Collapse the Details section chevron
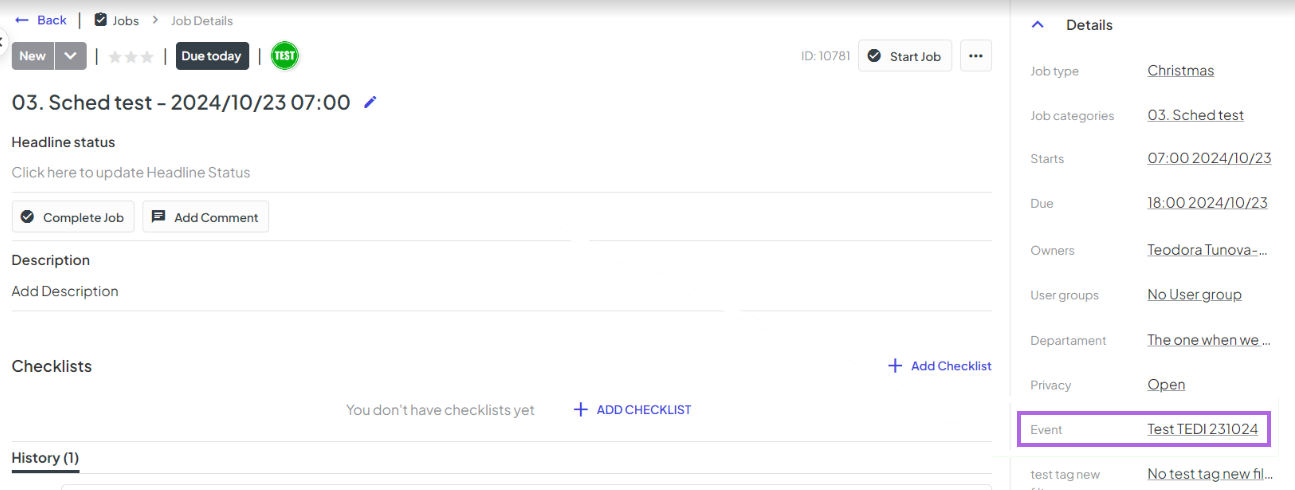Image resolution: width=1295 pixels, height=490 pixels. pyautogui.click(x=1038, y=25)
